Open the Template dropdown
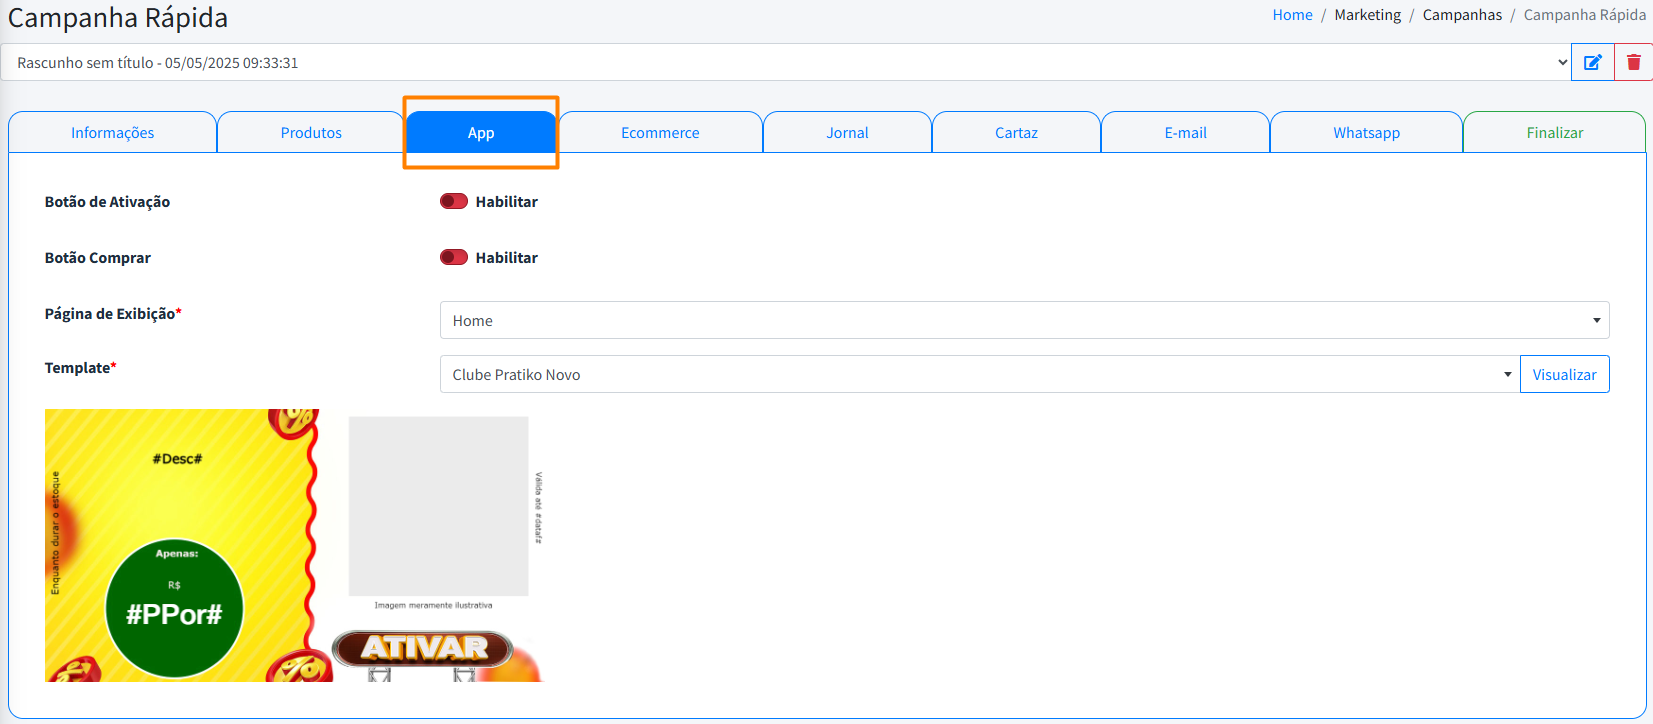1653x724 pixels. (x=979, y=374)
